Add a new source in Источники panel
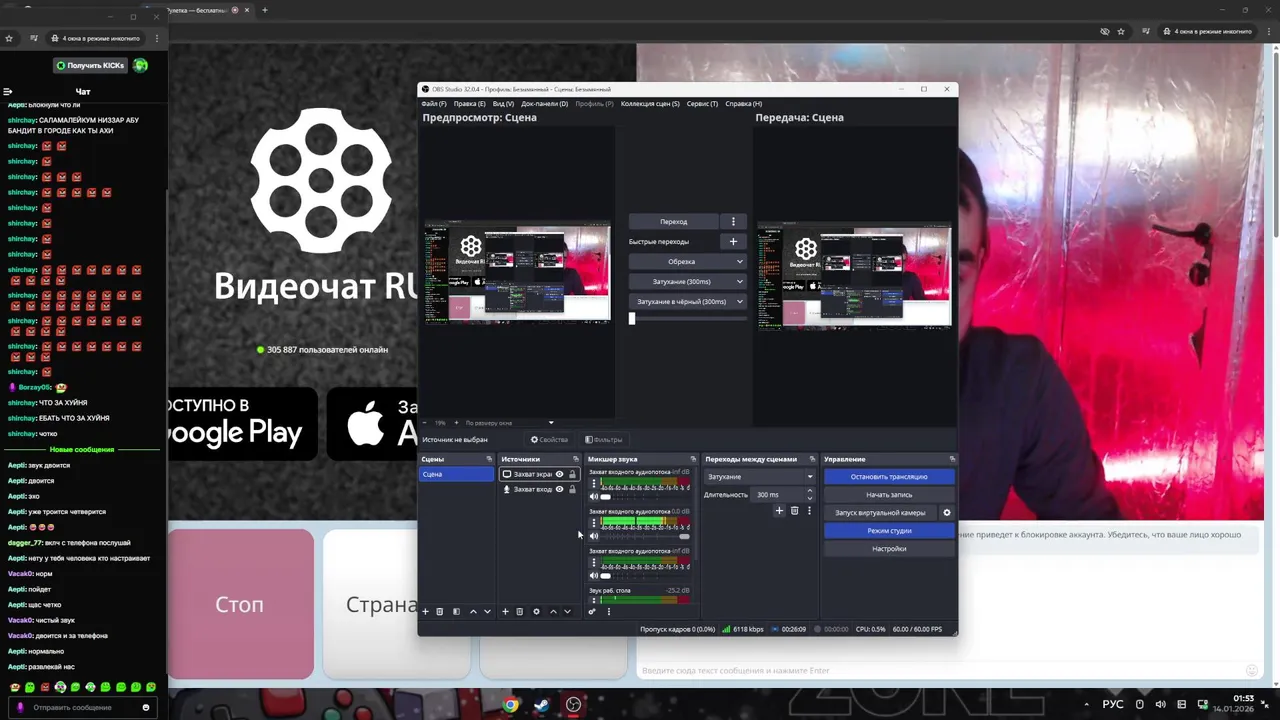This screenshot has width=1280, height=720. pos(505,611)
